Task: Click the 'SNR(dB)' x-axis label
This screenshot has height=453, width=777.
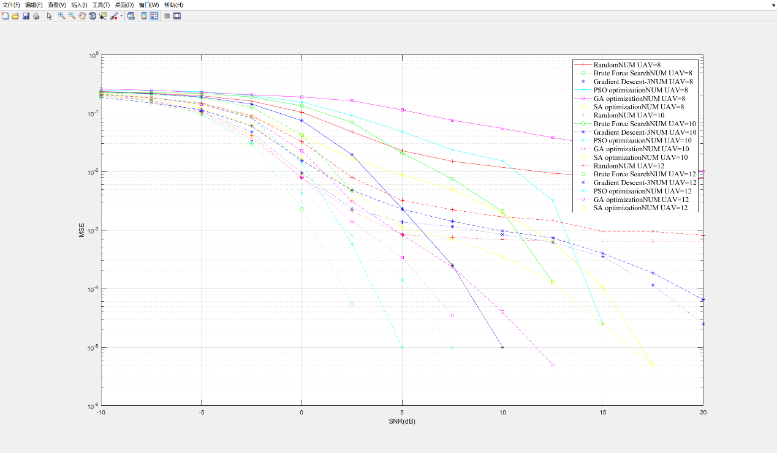Action: click(x=402, y=422)
